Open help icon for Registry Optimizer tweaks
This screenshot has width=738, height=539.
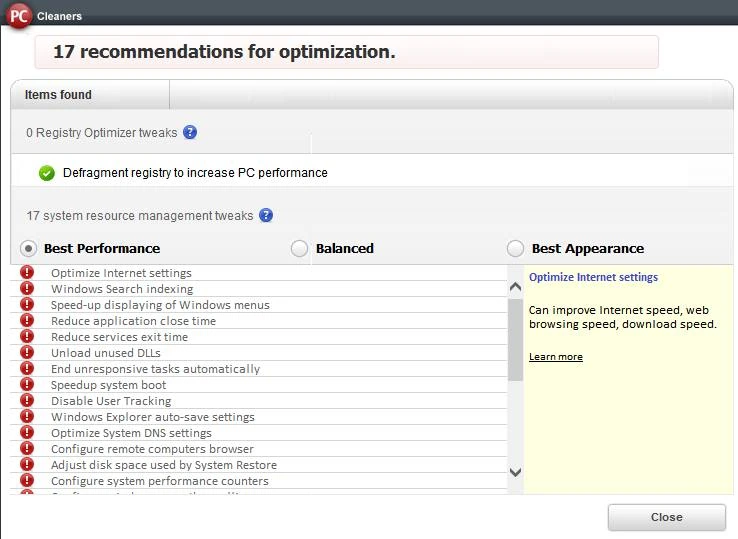coord(190,132)
